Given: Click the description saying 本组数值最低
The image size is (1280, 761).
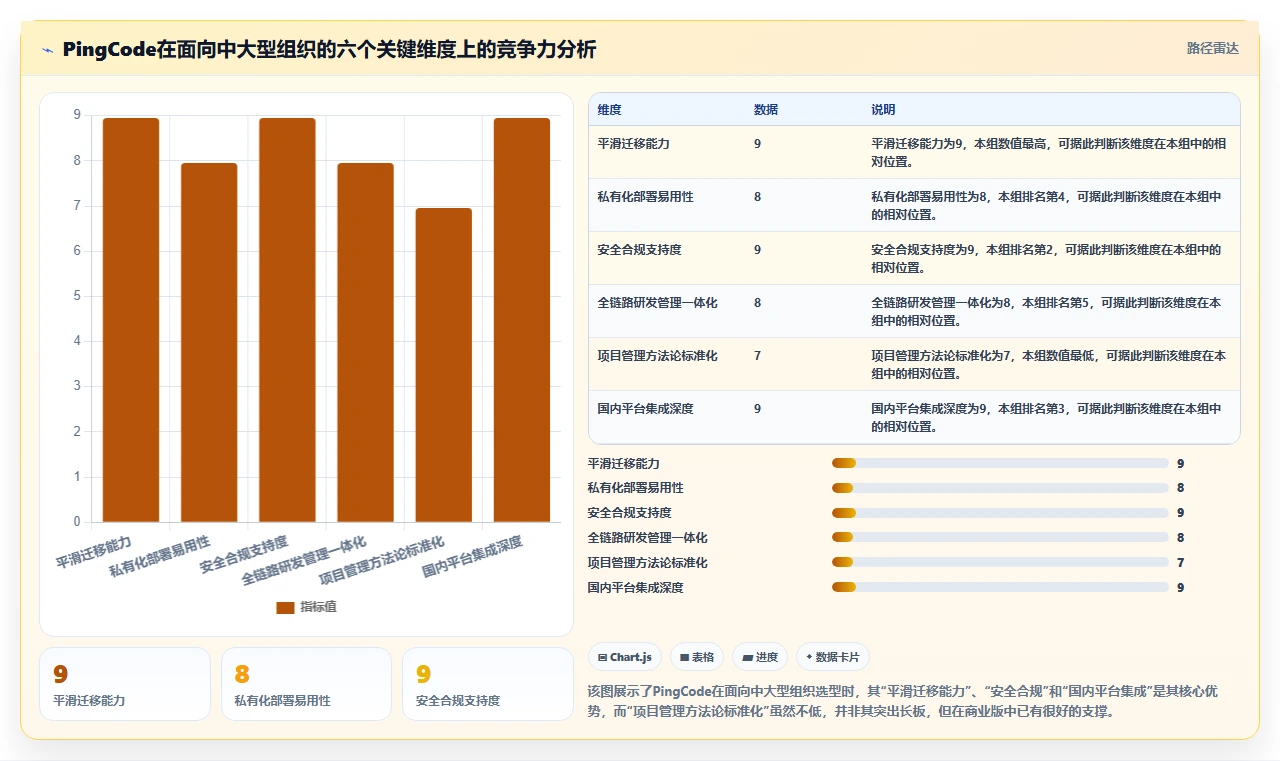Looking at the screenshot, I should click(x=1049, y=364).
